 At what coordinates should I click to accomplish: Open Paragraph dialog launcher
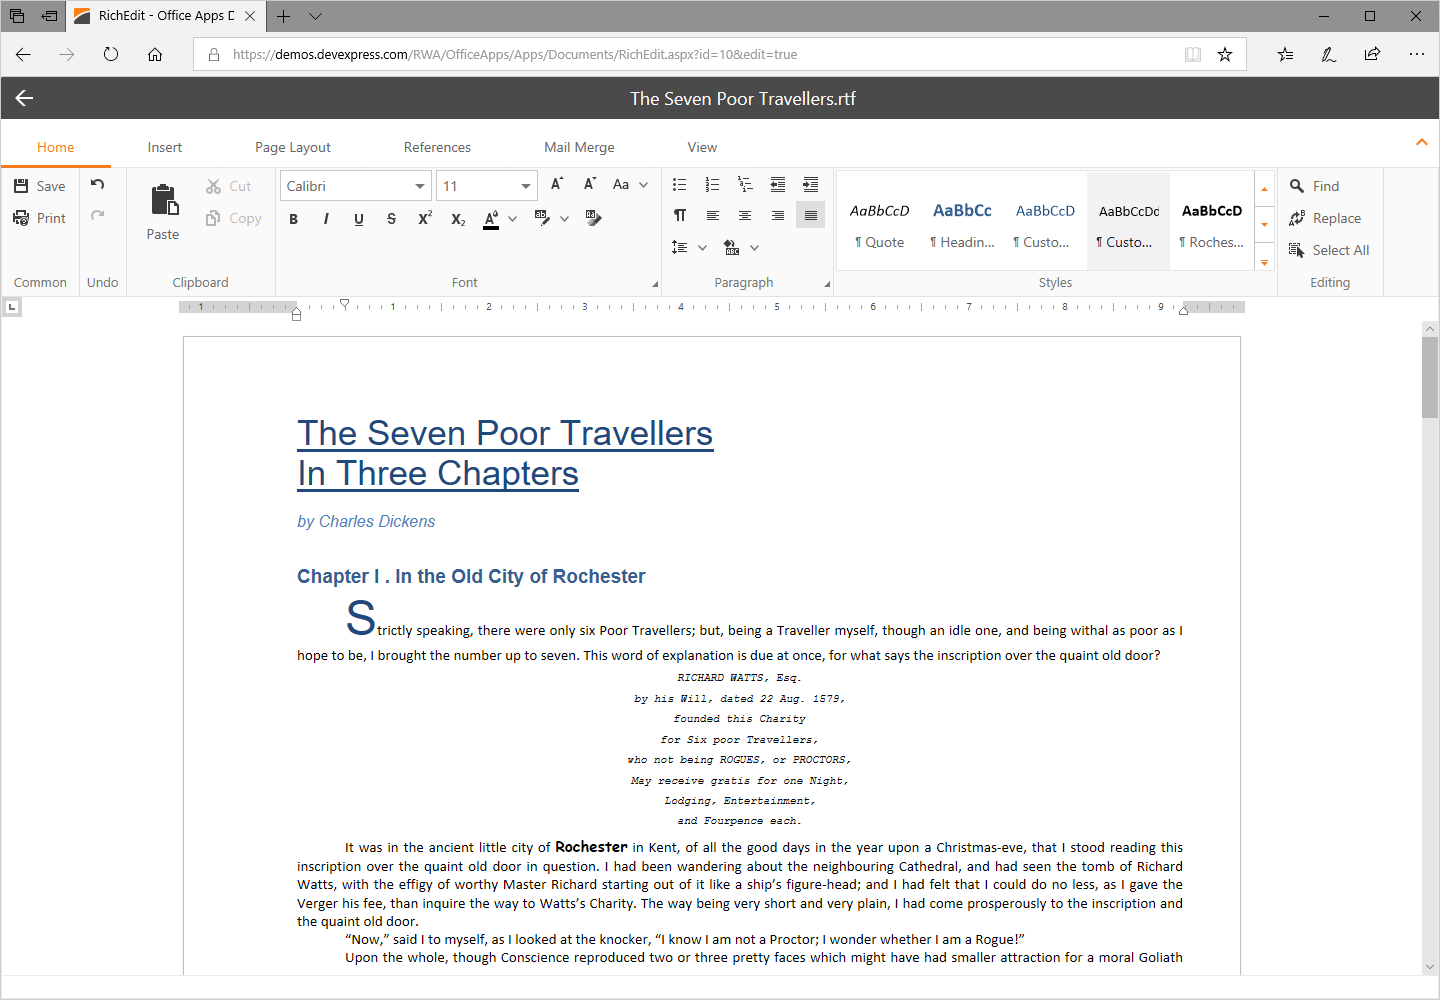tap(827, 284)
